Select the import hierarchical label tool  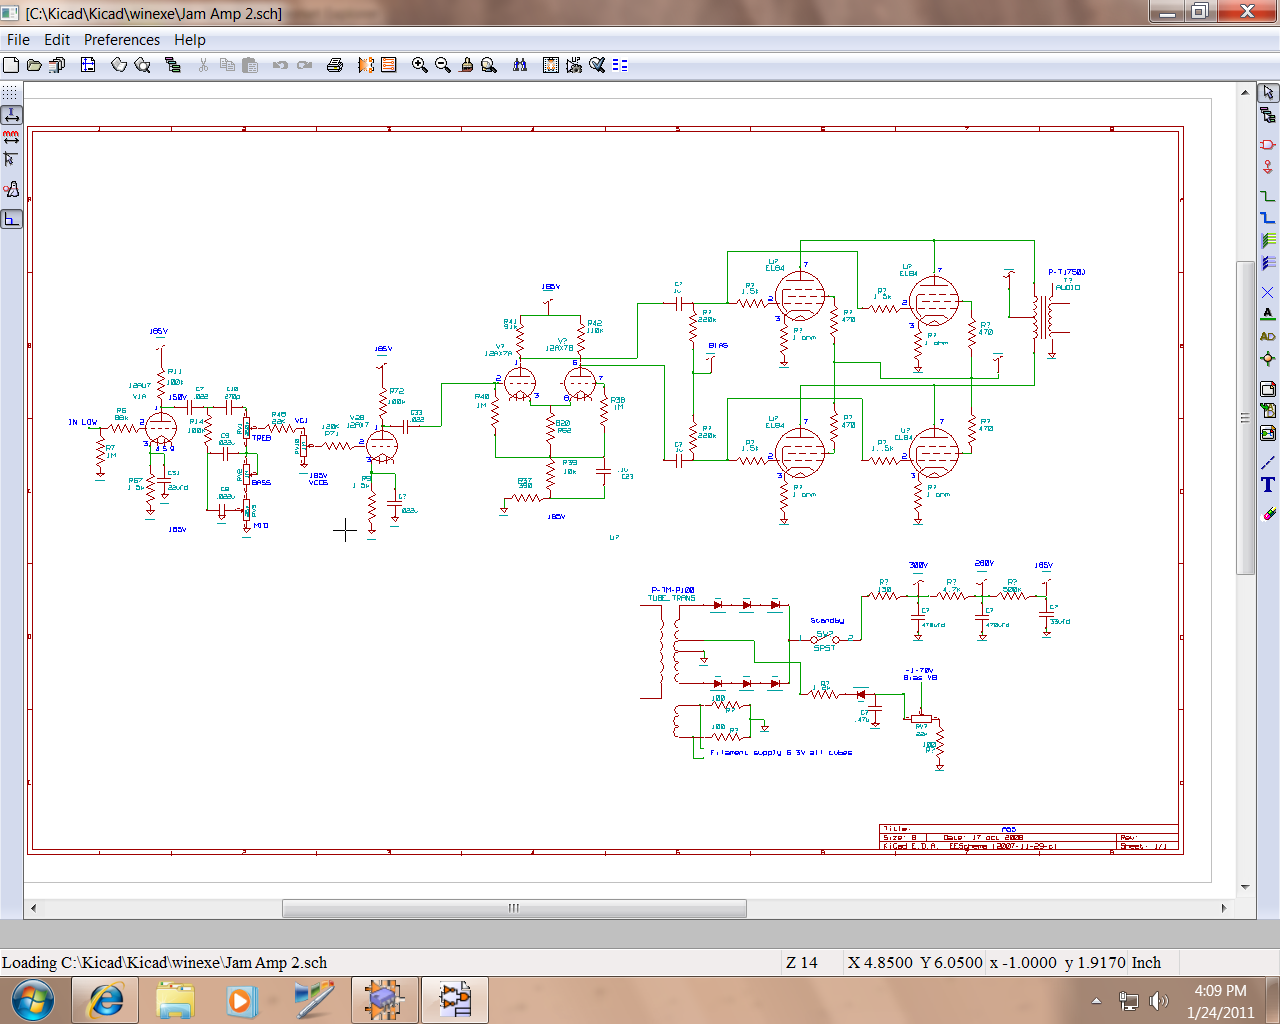click(1268, 410)
